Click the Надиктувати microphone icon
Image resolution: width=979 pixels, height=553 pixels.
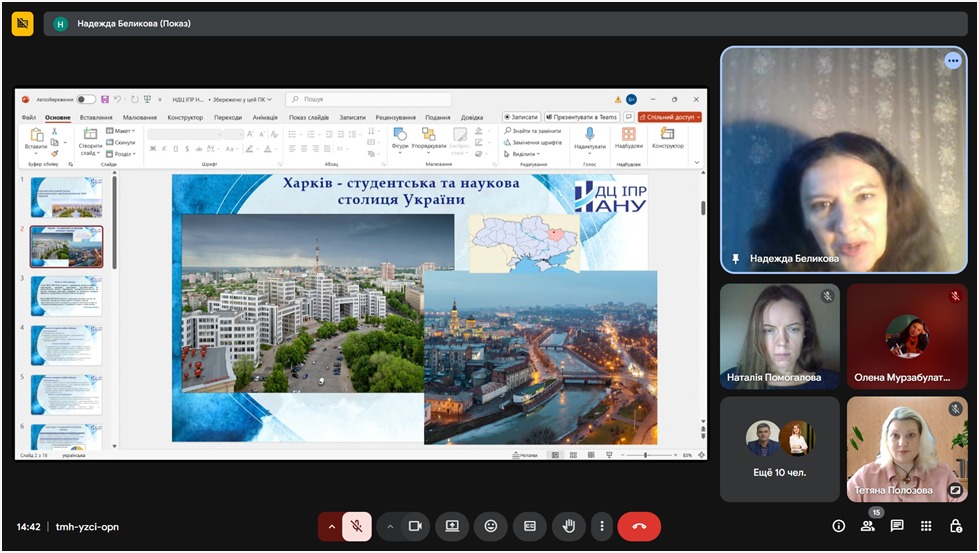[589, 134]
